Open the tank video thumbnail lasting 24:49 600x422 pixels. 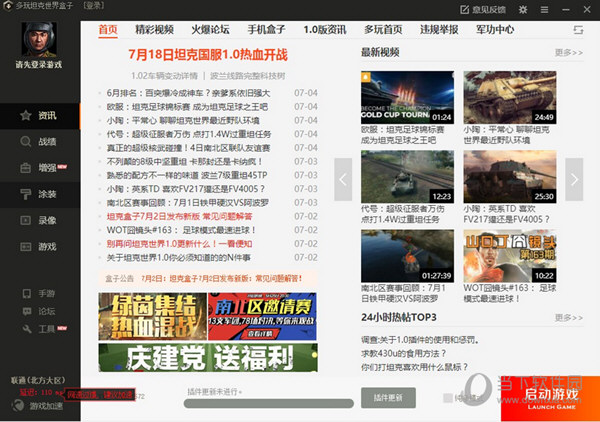point(510,97)
